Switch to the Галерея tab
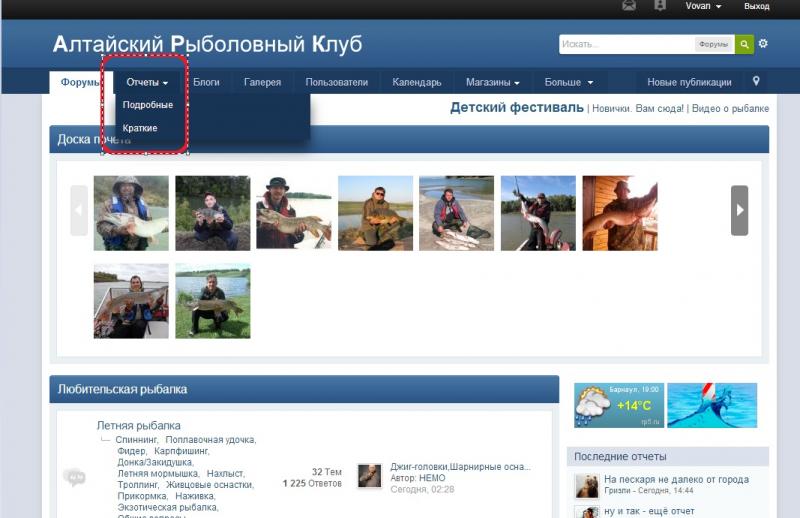 point(262,82)
